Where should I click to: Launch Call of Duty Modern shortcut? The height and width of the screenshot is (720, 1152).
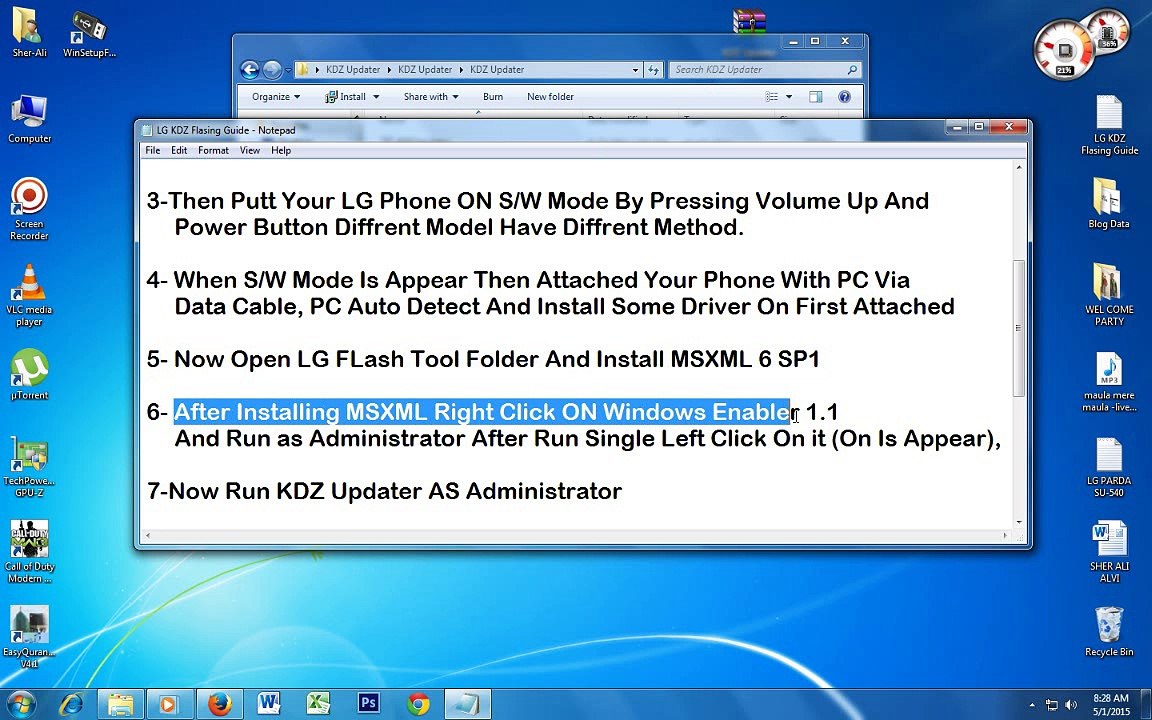click(x=29, y=552)
